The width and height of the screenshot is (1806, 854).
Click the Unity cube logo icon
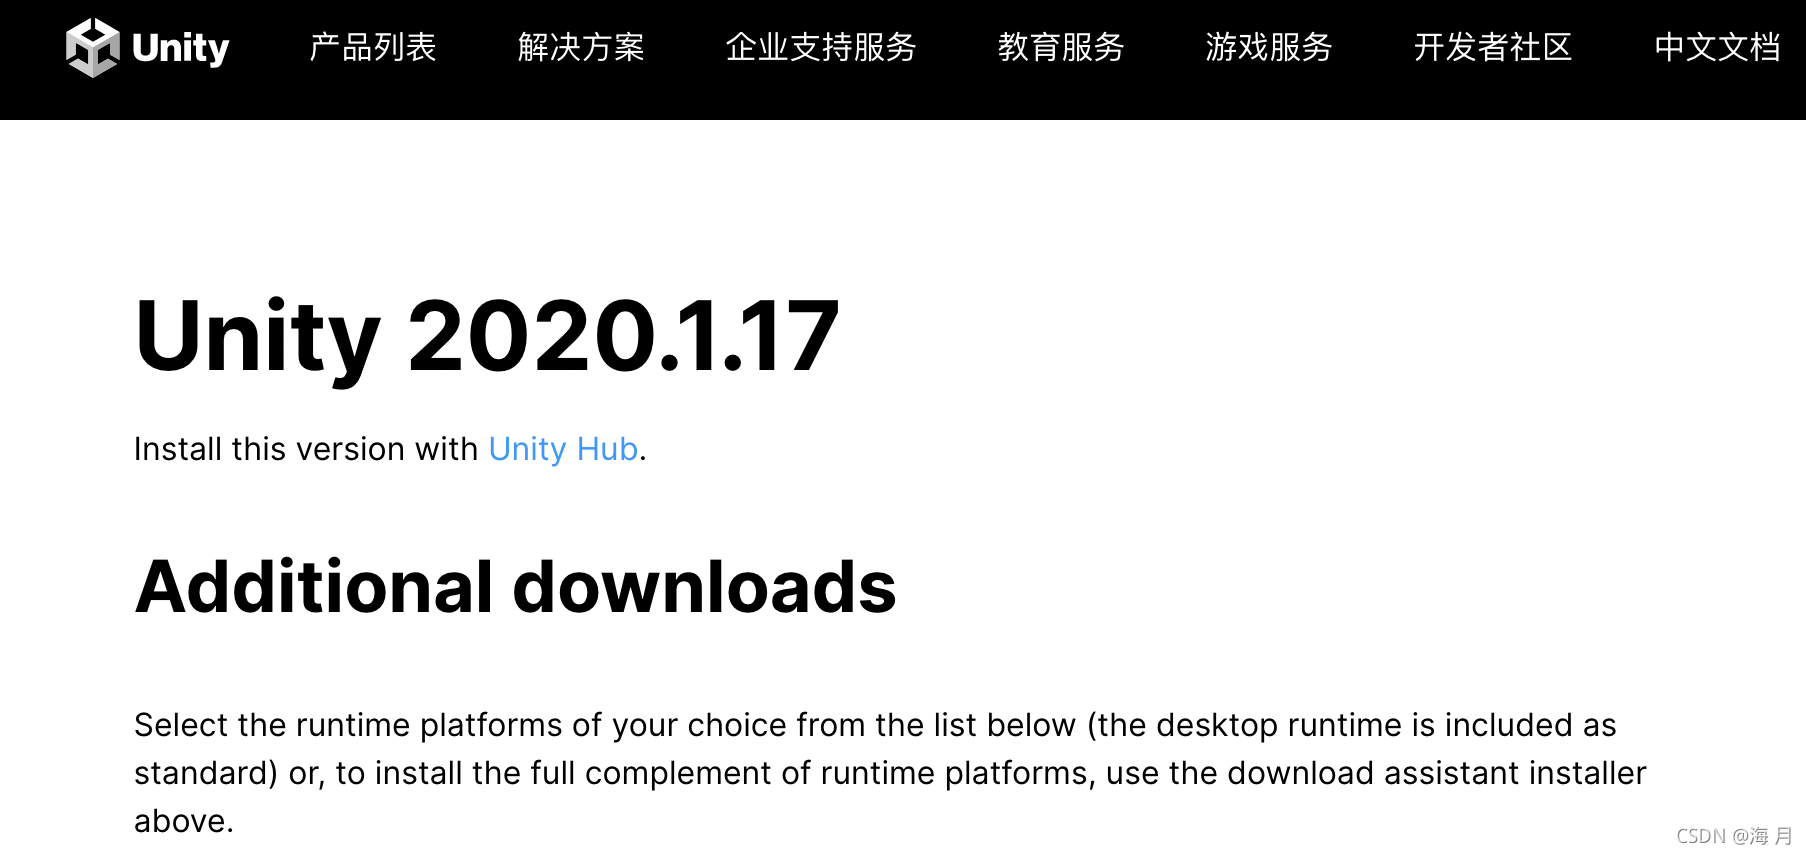[92, 47]
